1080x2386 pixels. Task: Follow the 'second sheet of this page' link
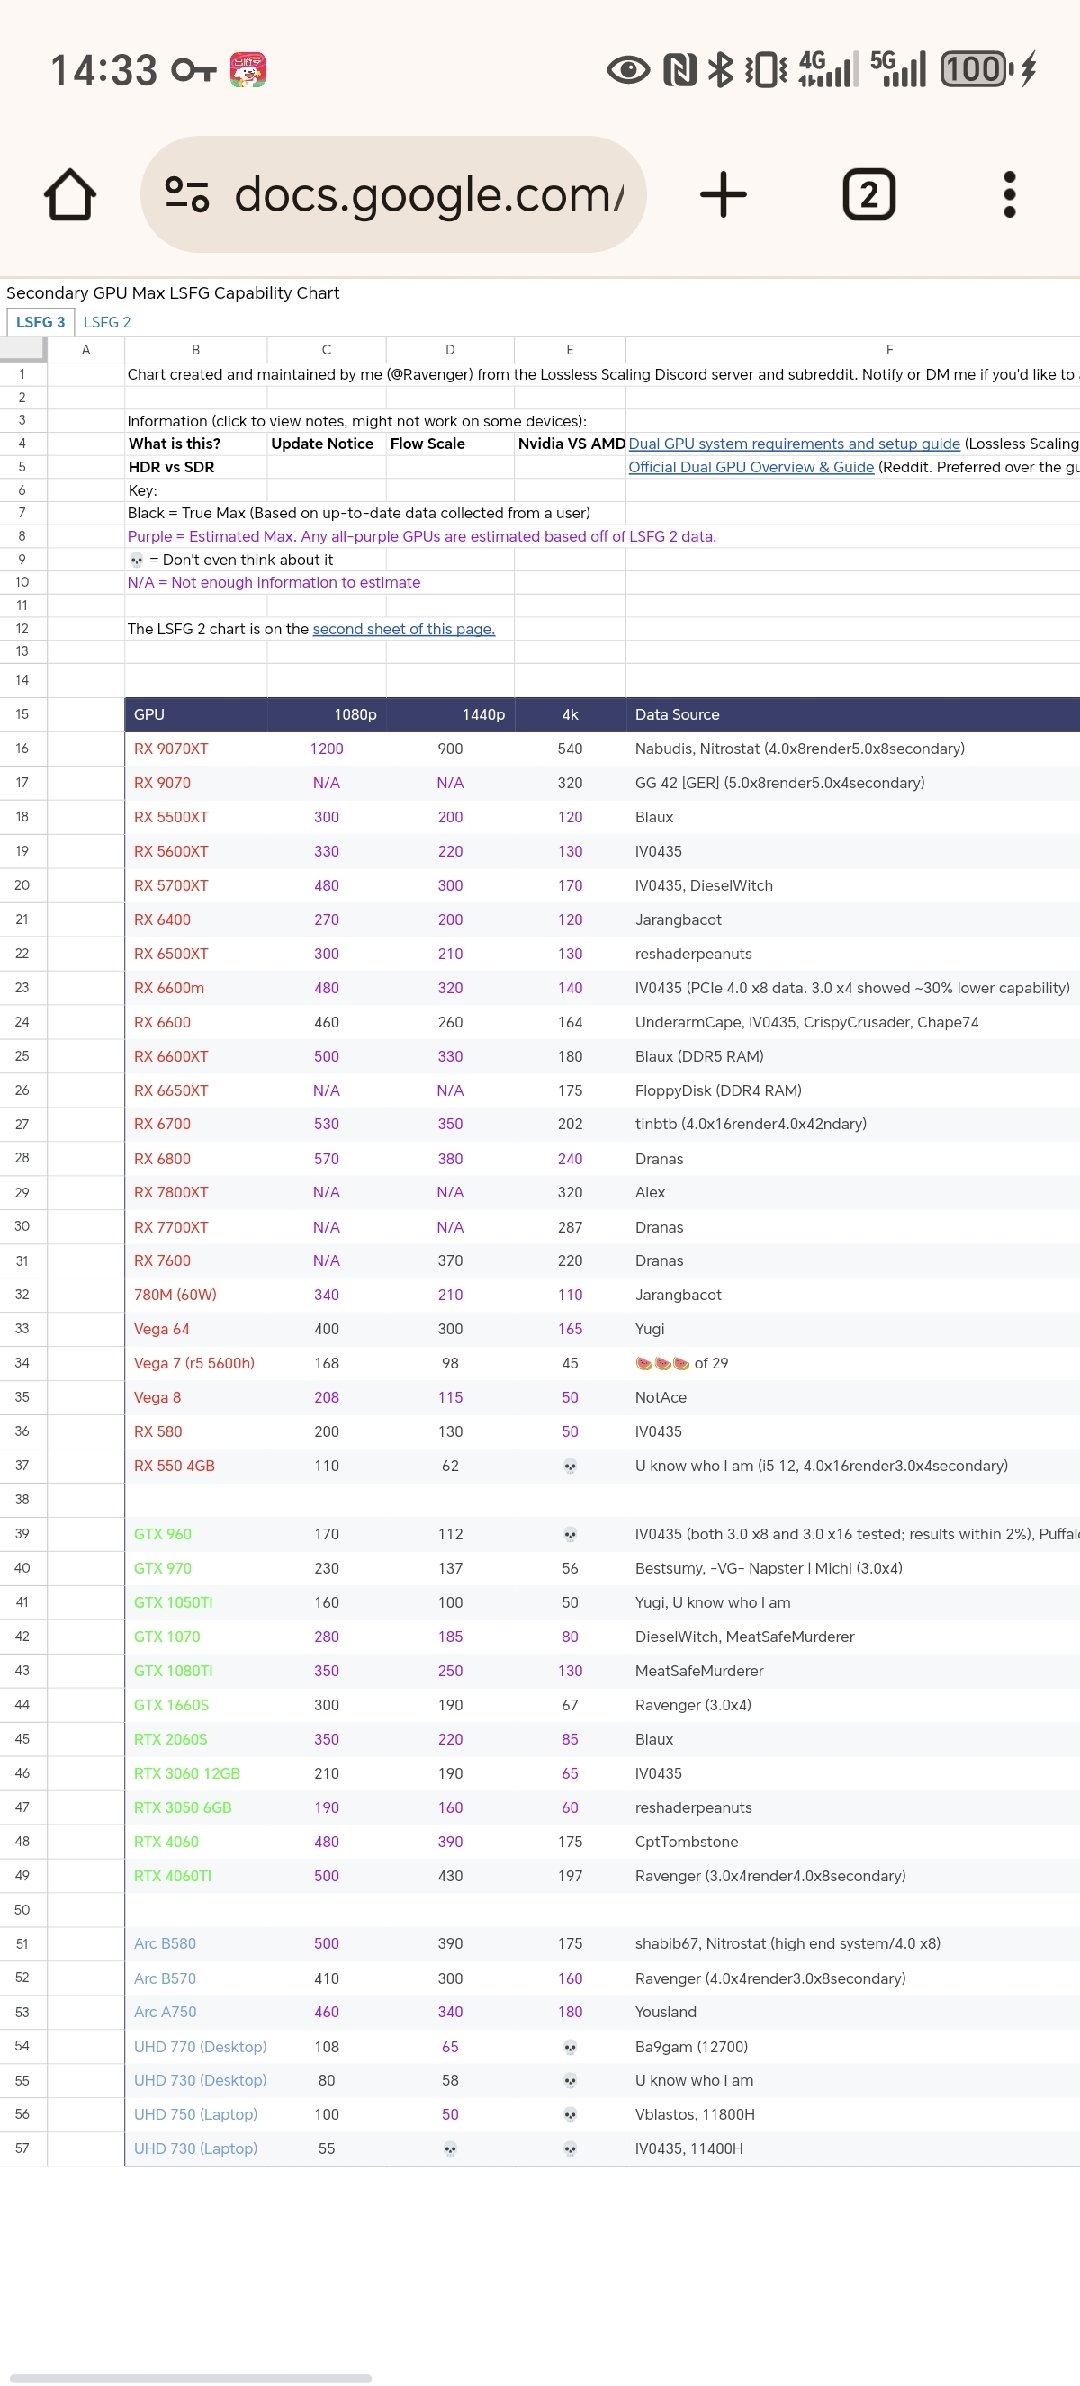[x=403, y=629]
